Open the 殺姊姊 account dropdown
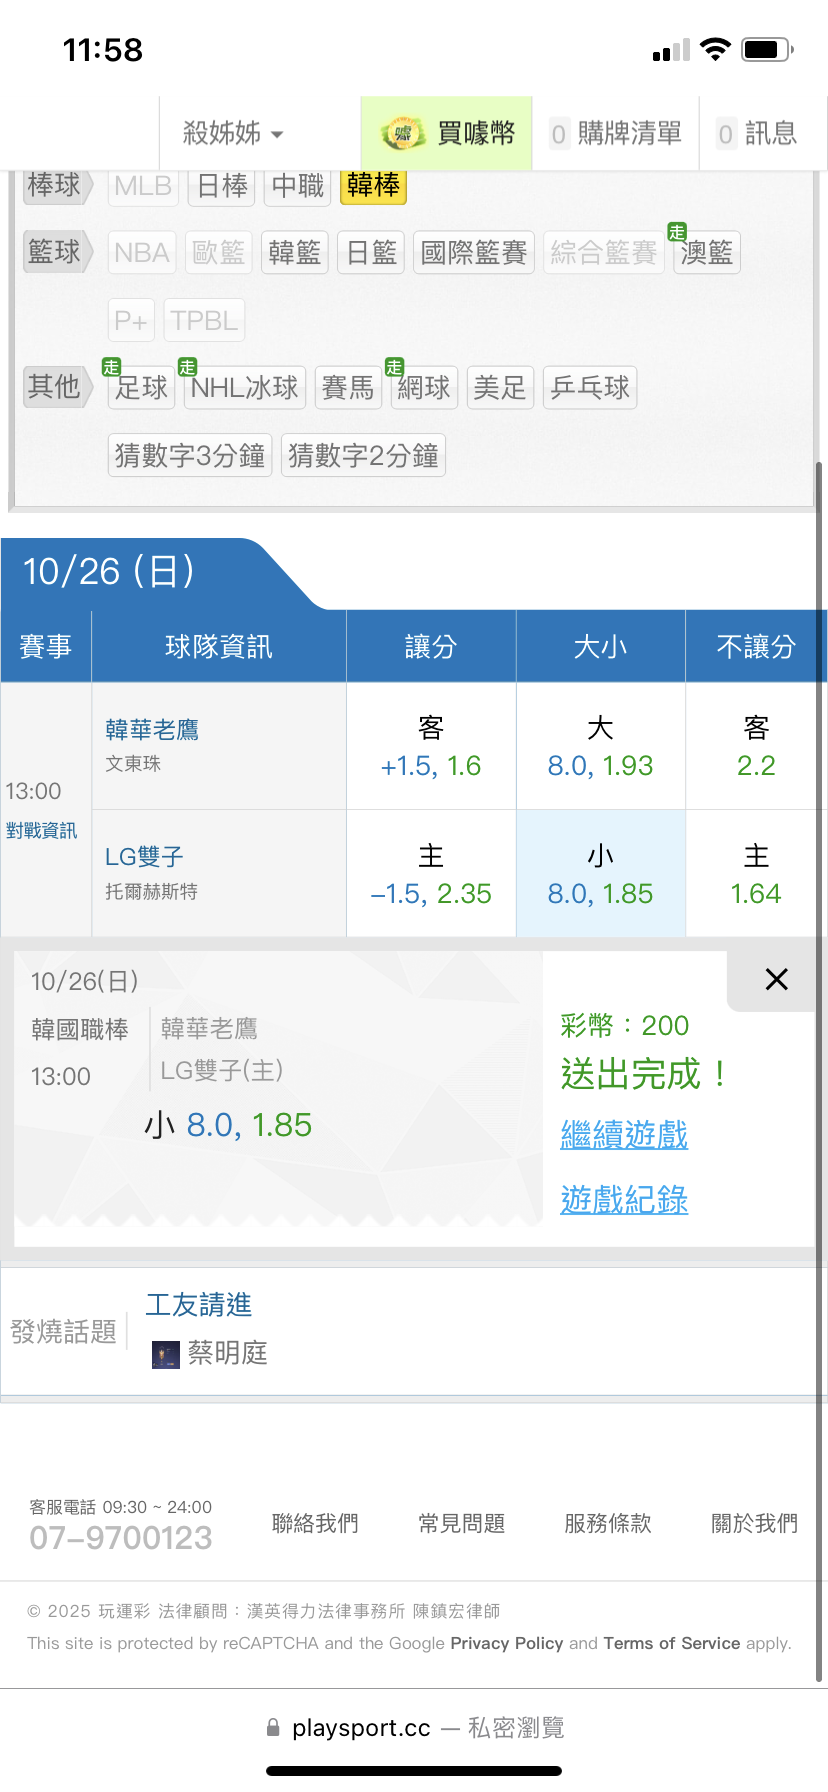 [233, 133]
